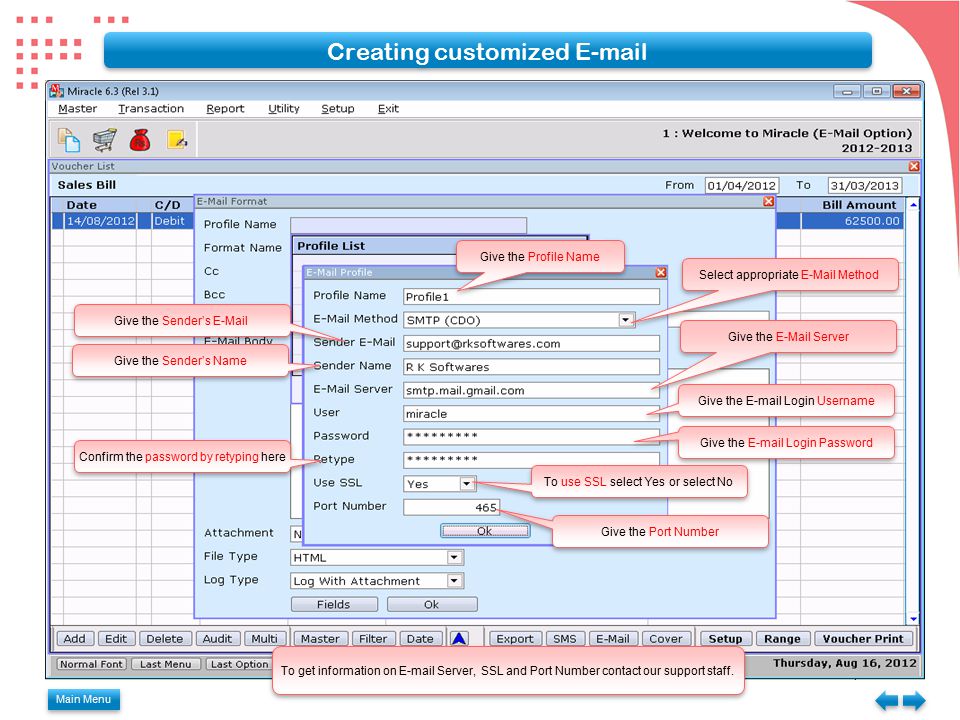The height and width of the screenshot is (720, 960).
Task: Close the Voucher List panel
Action: pos(914,166)
